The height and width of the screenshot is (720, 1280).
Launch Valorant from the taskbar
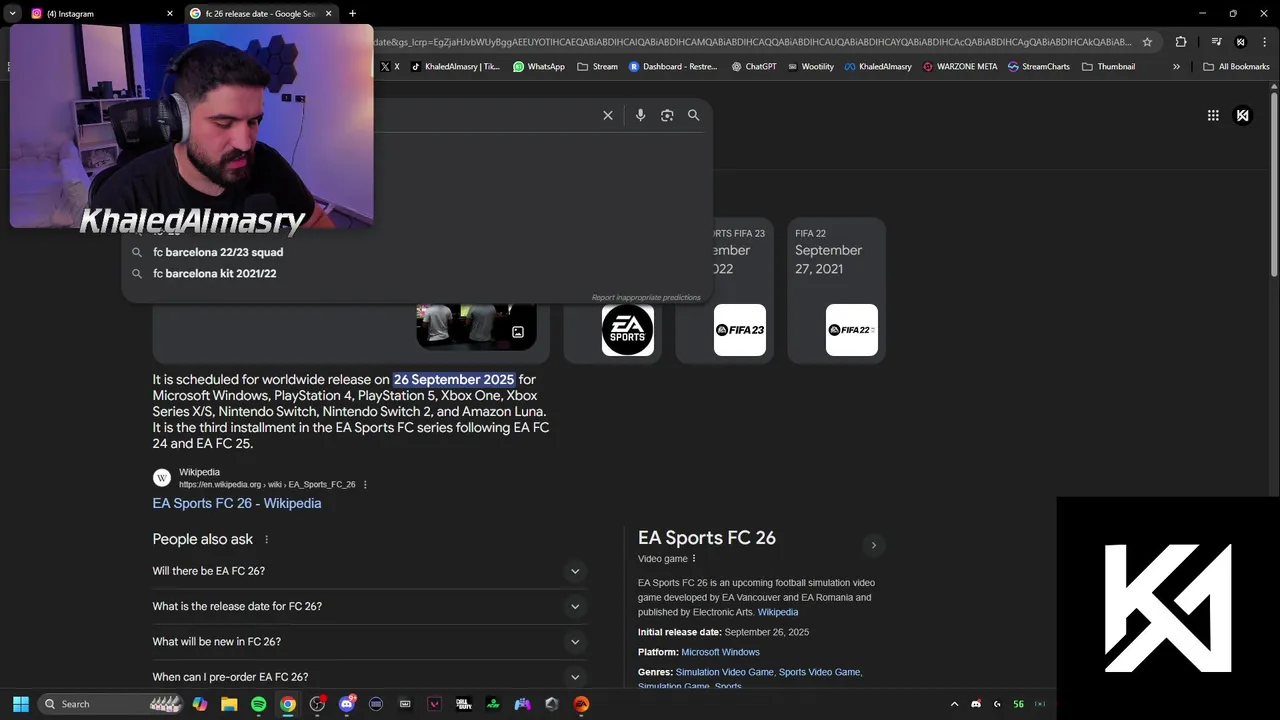pyautogui.click(x=434, y=704)
